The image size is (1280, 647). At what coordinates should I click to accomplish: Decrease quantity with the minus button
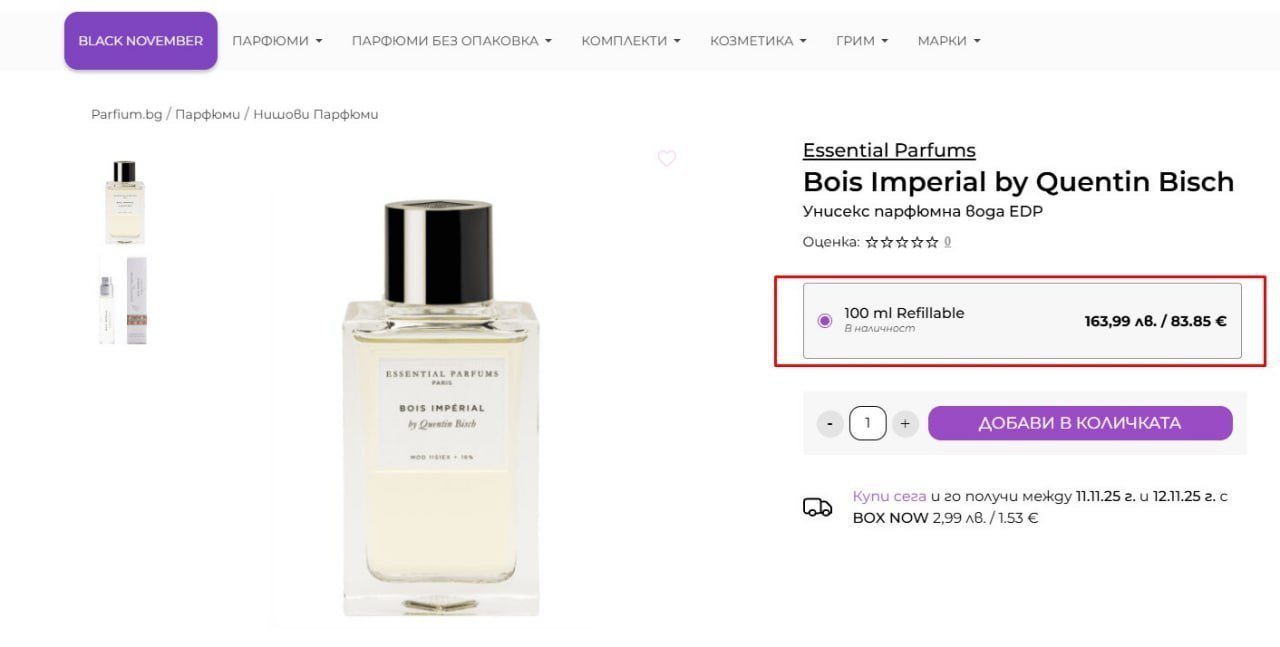coord(830,423)
